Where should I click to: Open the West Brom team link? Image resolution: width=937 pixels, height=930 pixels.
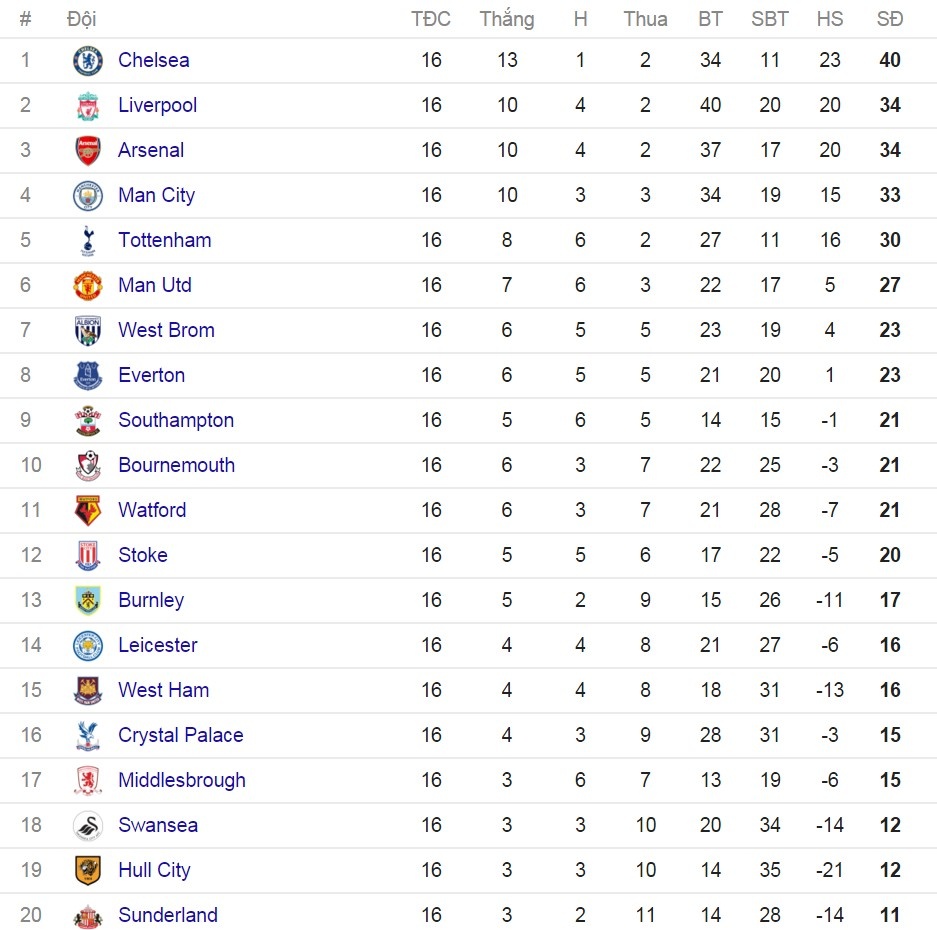coord(166,330)
